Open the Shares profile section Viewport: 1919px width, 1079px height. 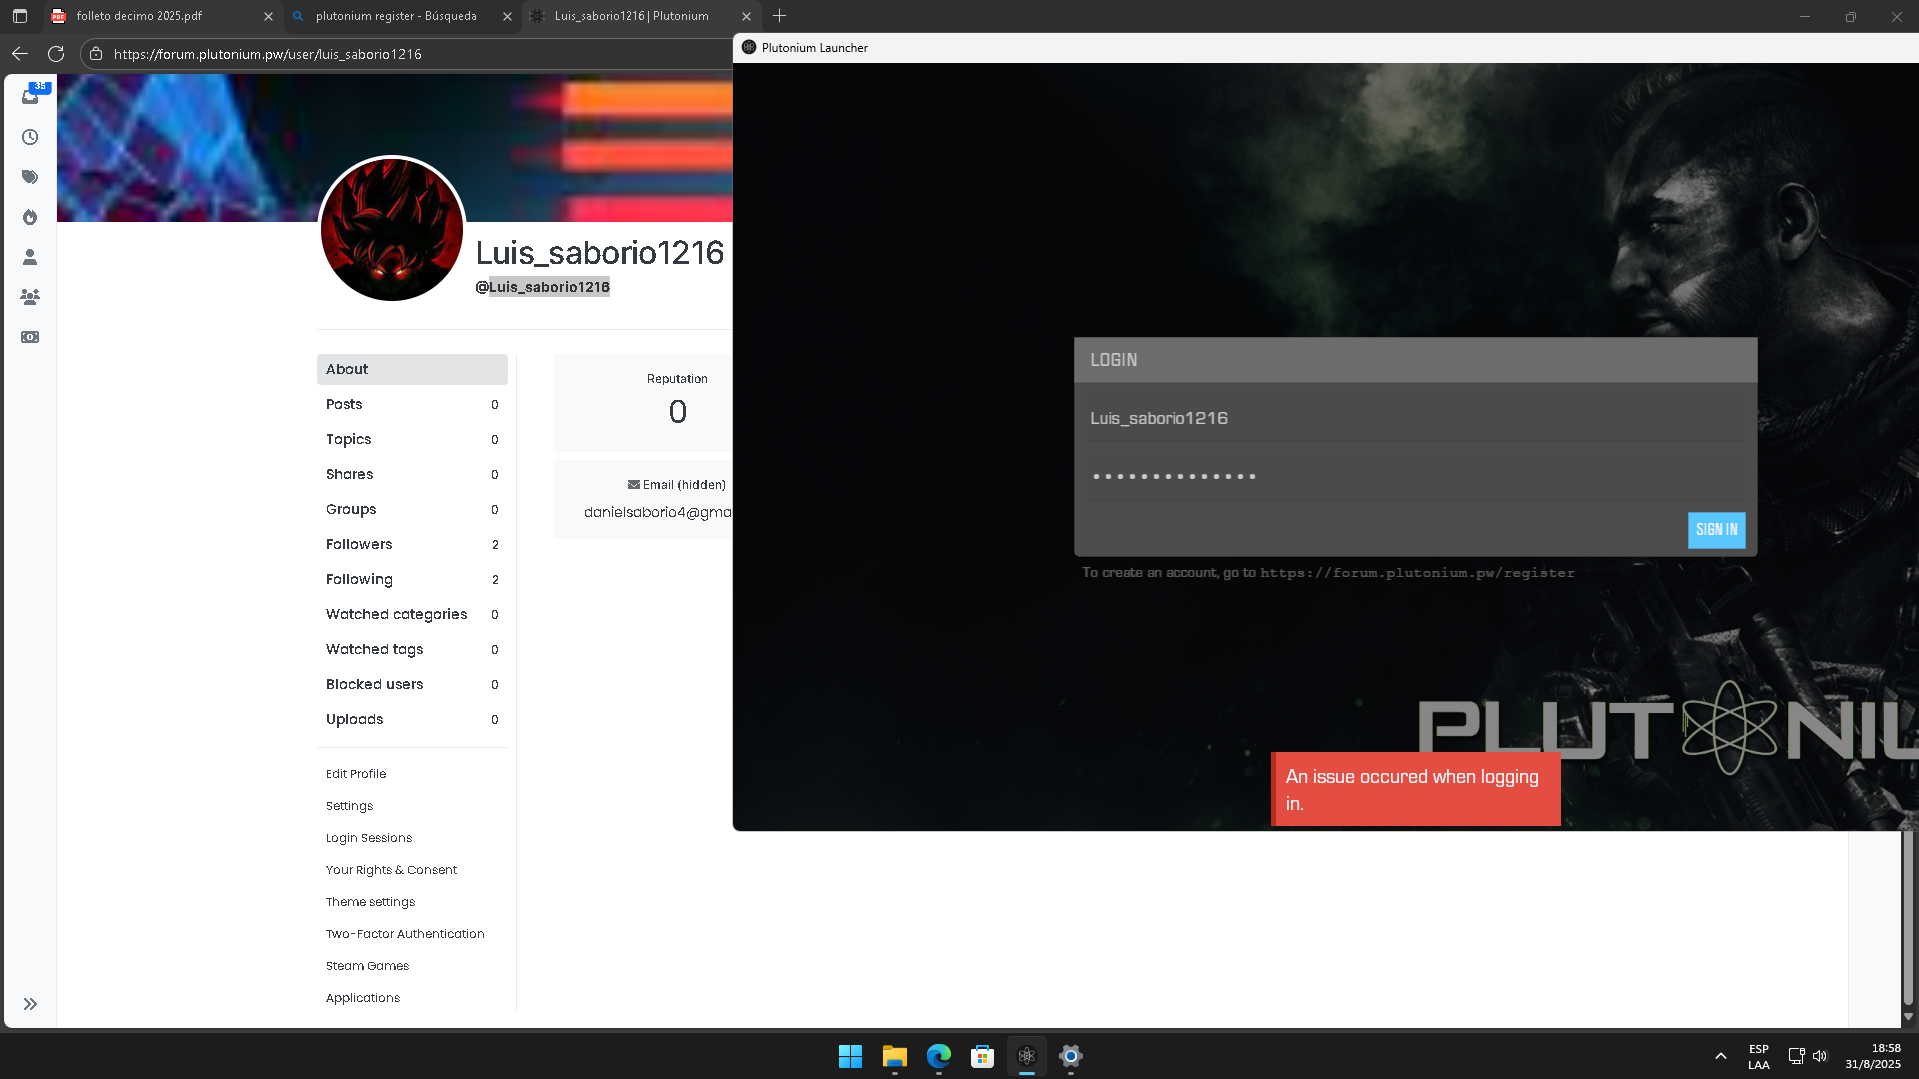point(412,474)
